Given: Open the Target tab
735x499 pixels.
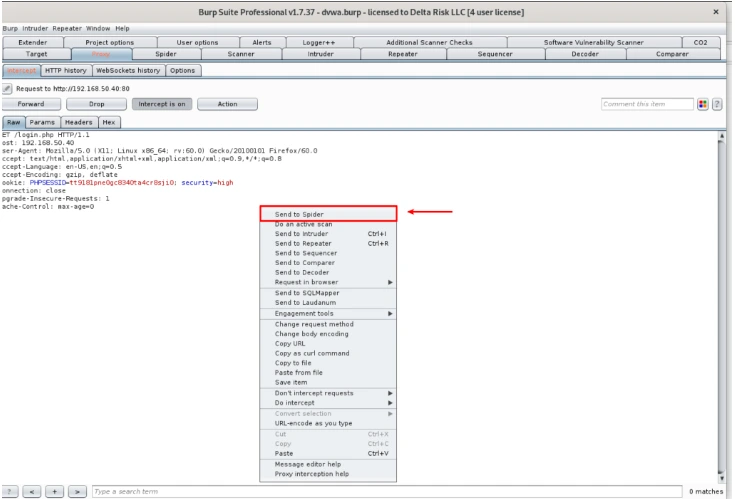Looking at the screenshot, I should click(x=37, y=54).
